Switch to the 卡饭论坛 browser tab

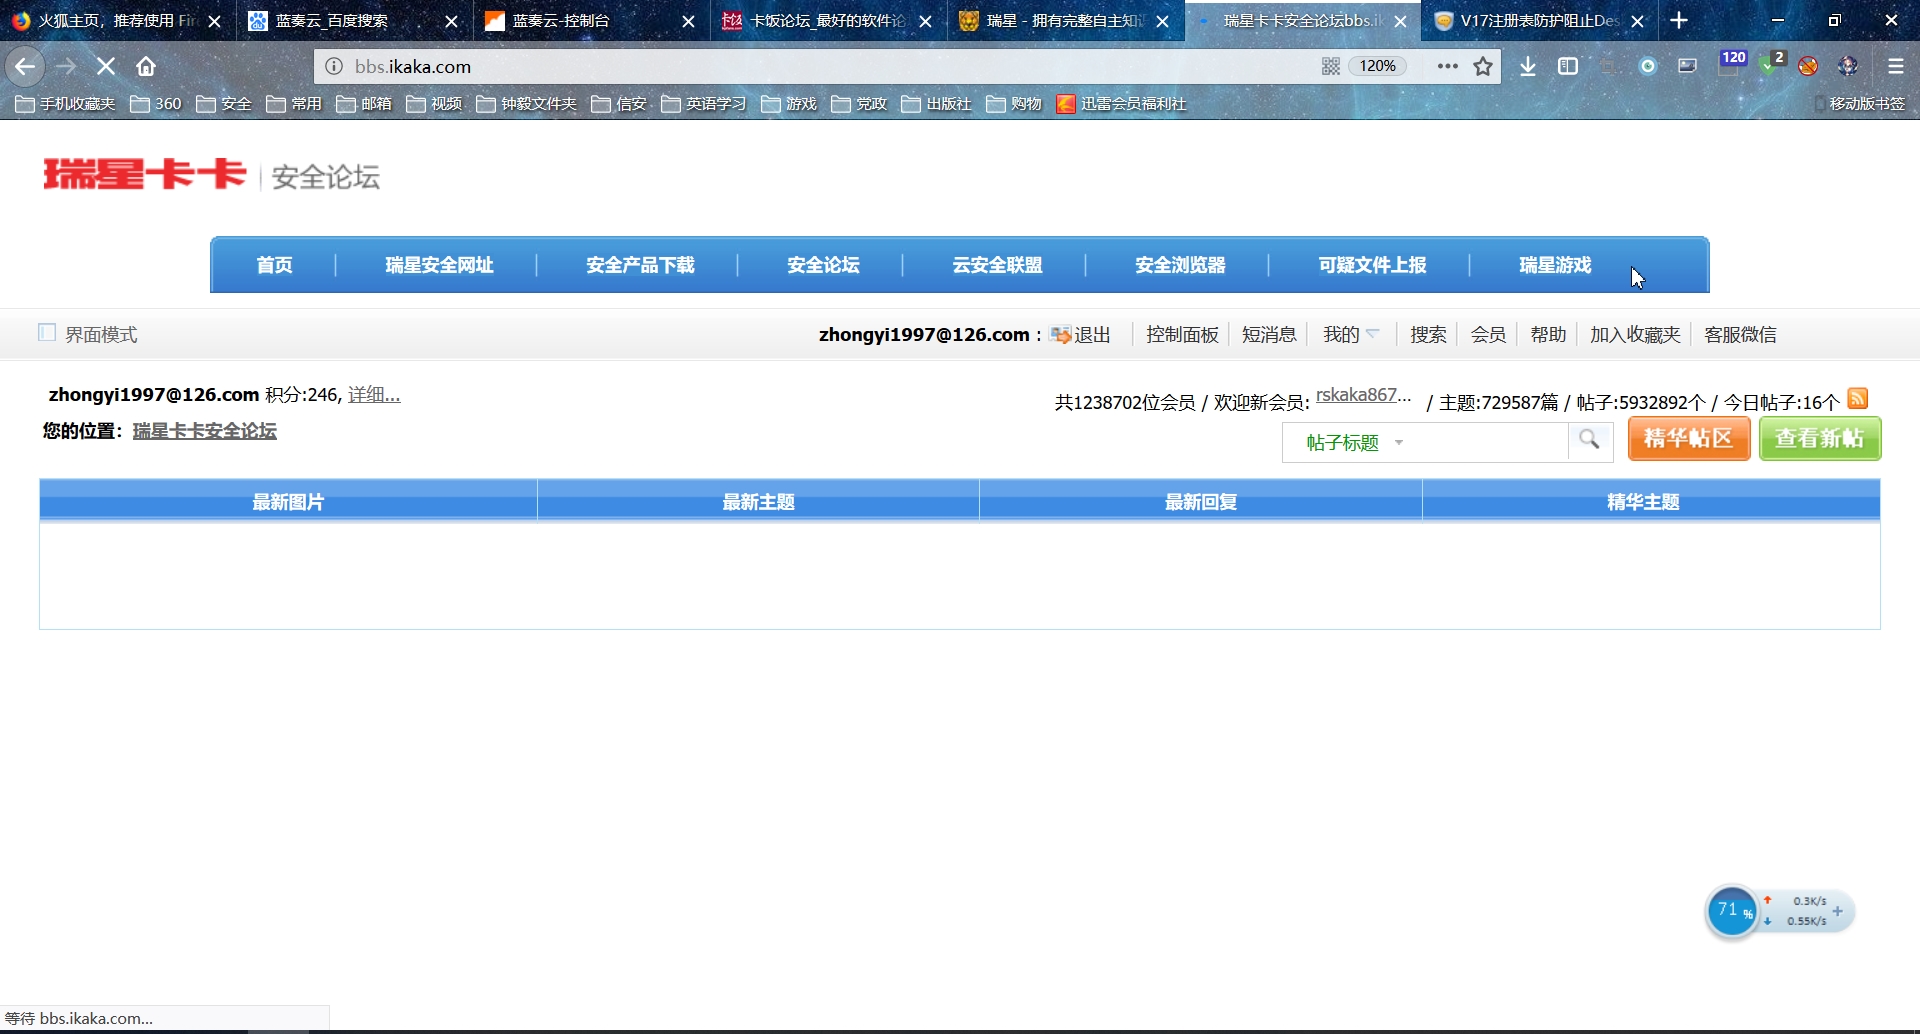[x=828, y=21]
